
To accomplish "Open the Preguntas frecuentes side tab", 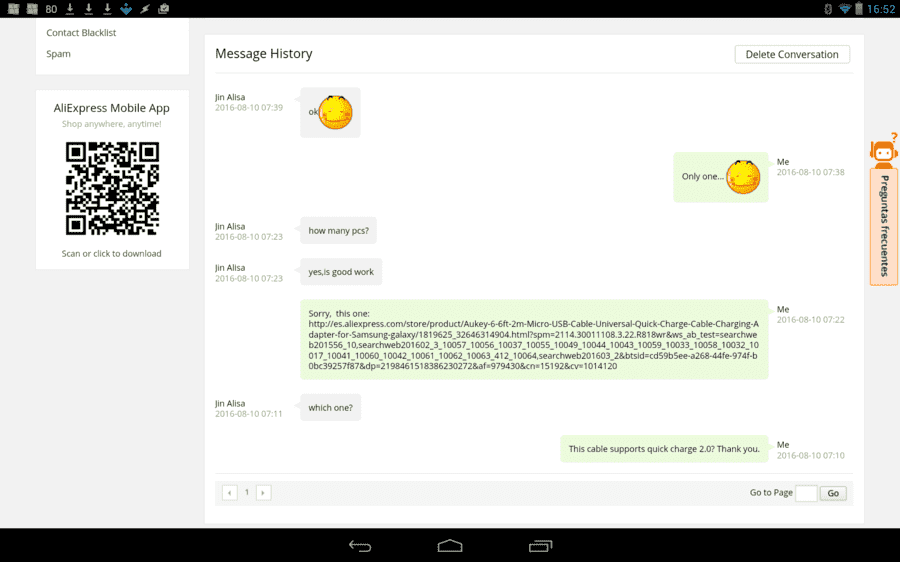I will pos(884,226).
